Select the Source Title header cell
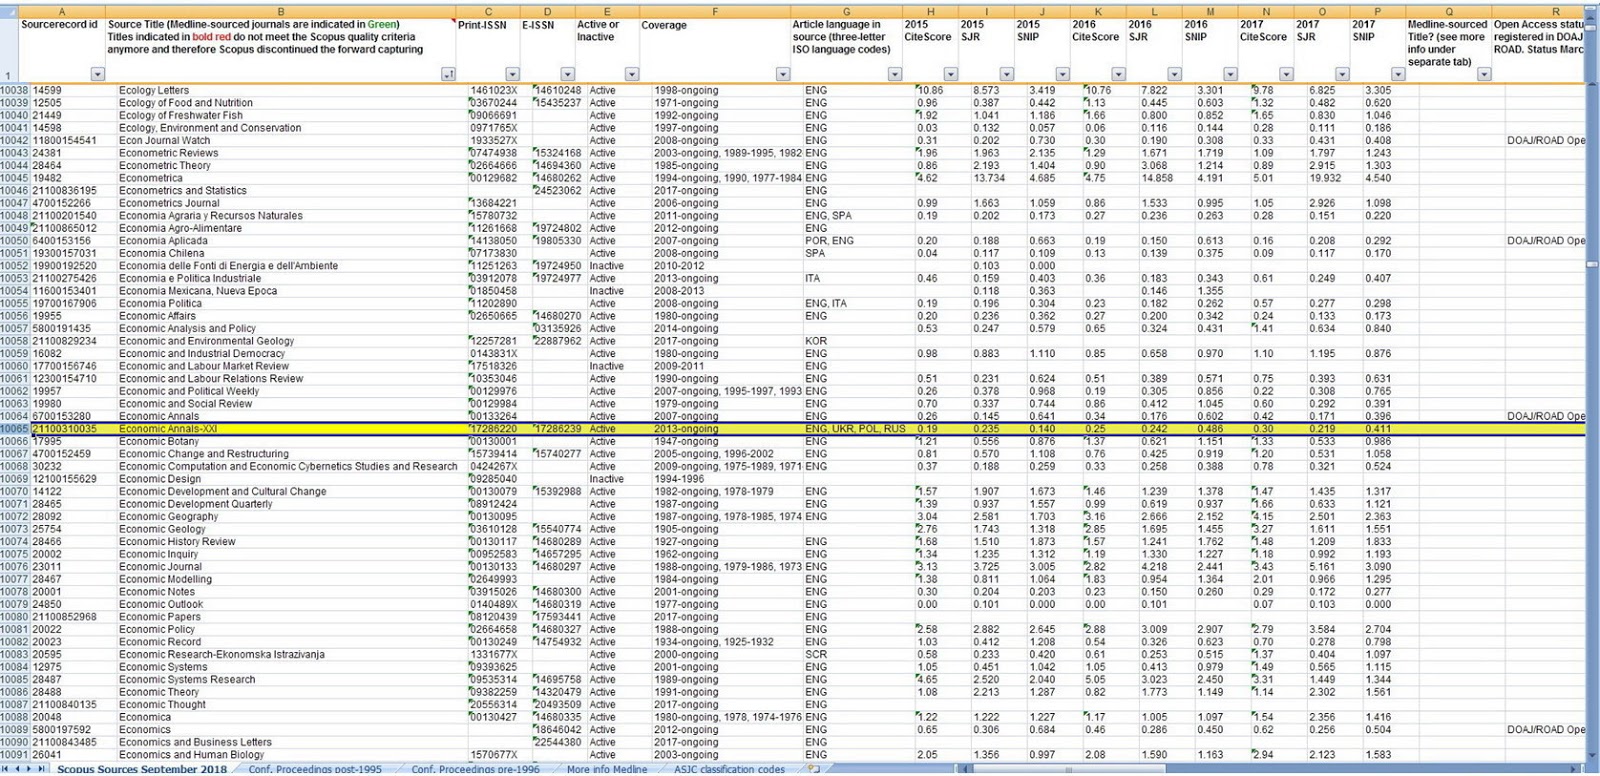 (280, 49)
